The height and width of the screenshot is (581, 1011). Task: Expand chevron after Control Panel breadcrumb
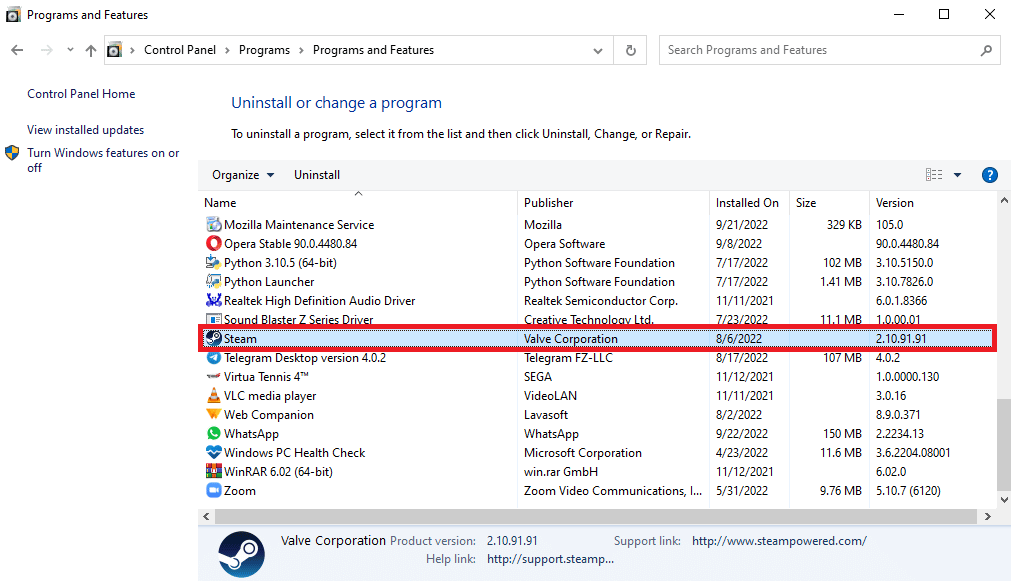point(227,50)
